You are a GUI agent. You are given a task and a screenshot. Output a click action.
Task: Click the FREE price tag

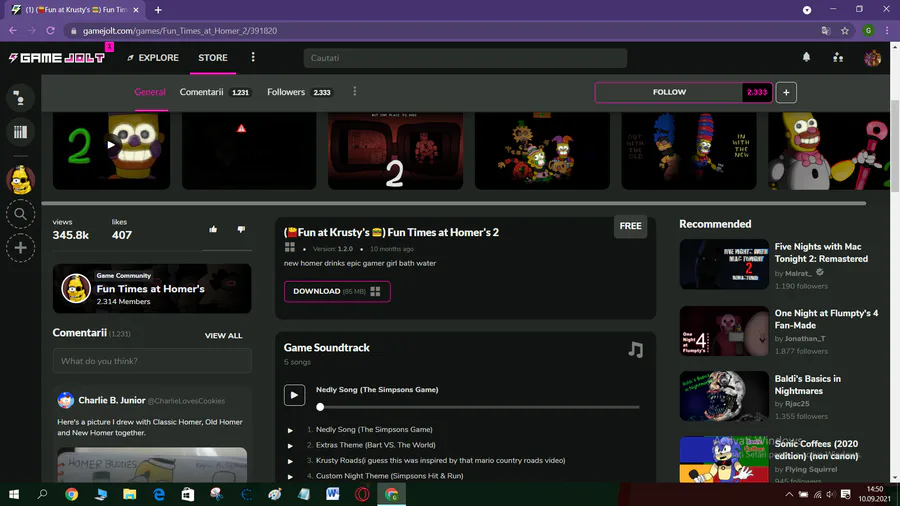(x=630, y=226)
